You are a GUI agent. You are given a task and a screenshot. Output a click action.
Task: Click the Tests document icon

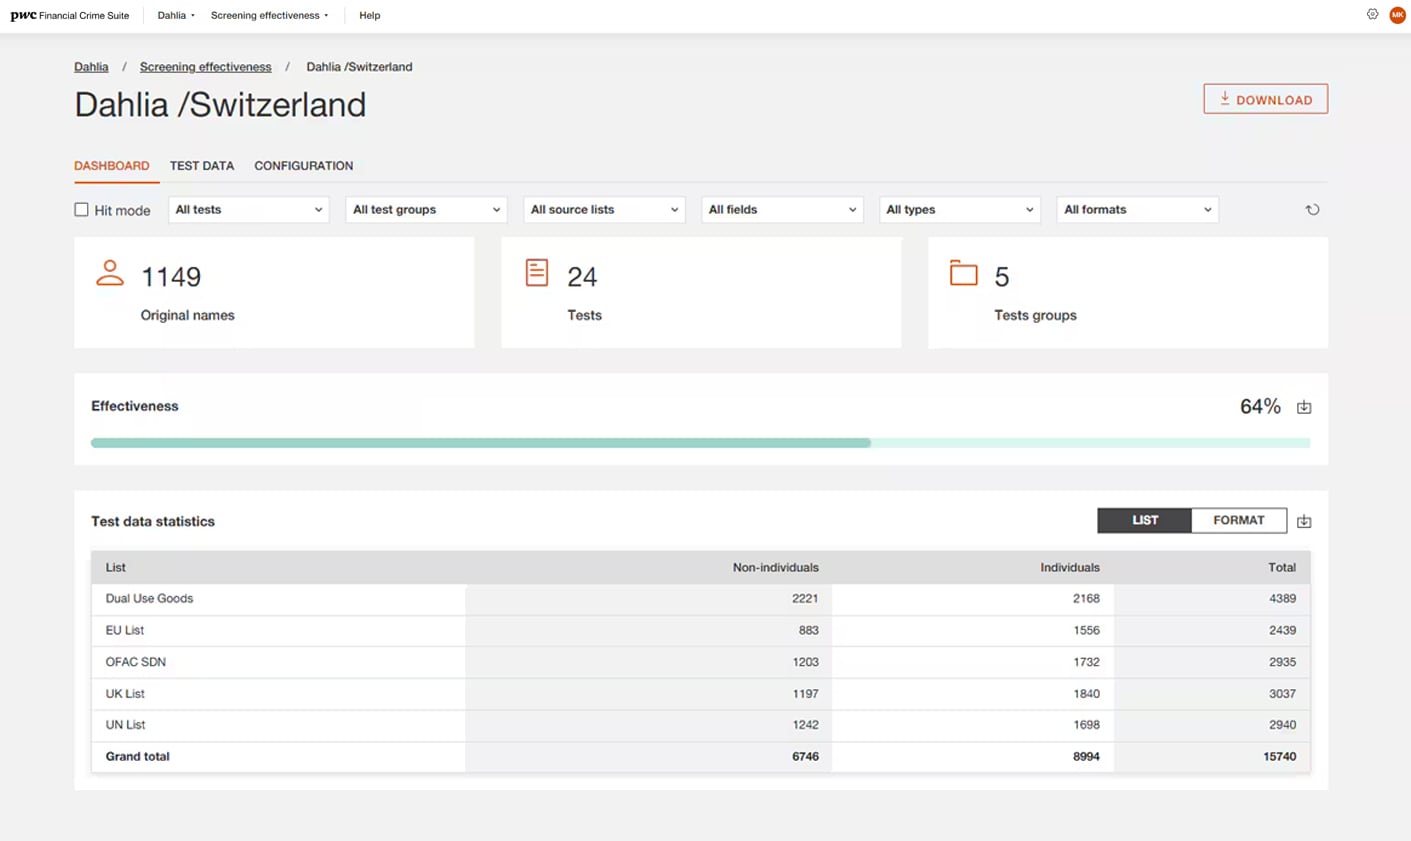(x=537, y=273)
